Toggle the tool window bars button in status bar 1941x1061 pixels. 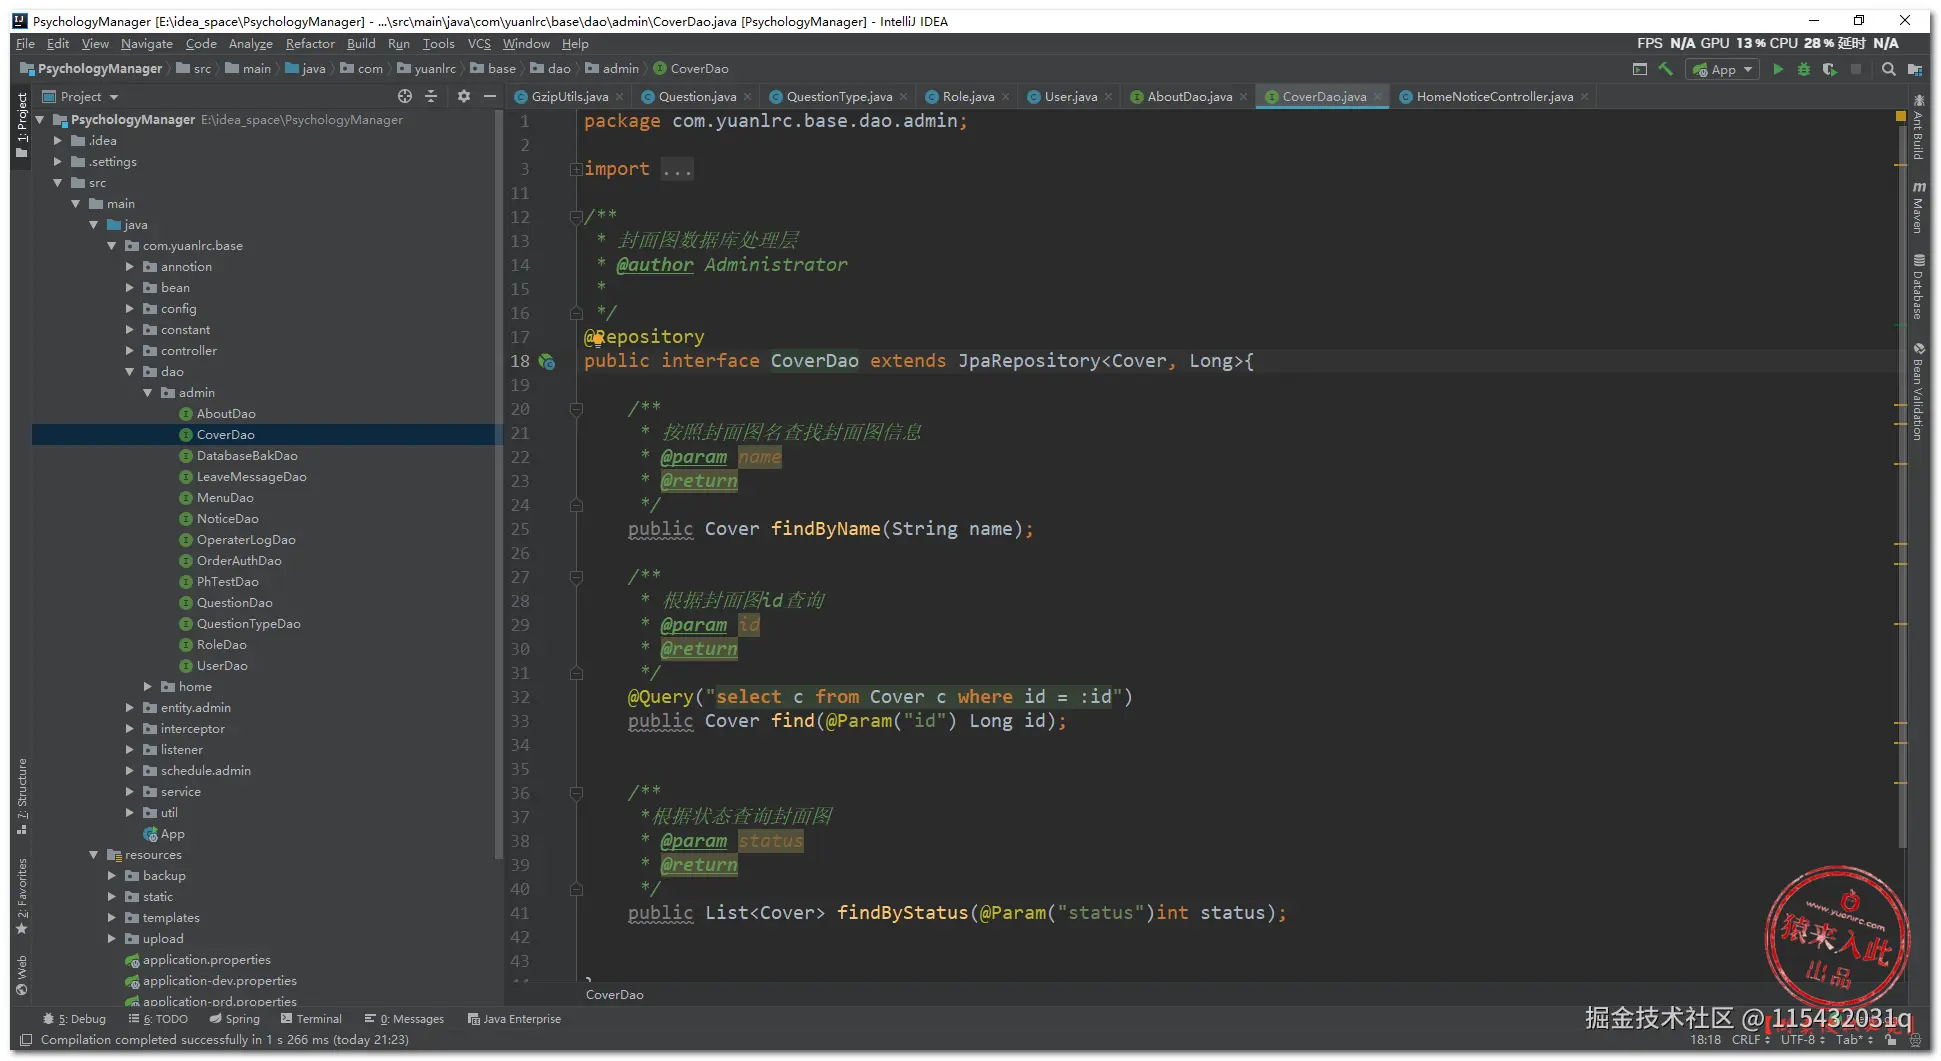coord(26,1040)
